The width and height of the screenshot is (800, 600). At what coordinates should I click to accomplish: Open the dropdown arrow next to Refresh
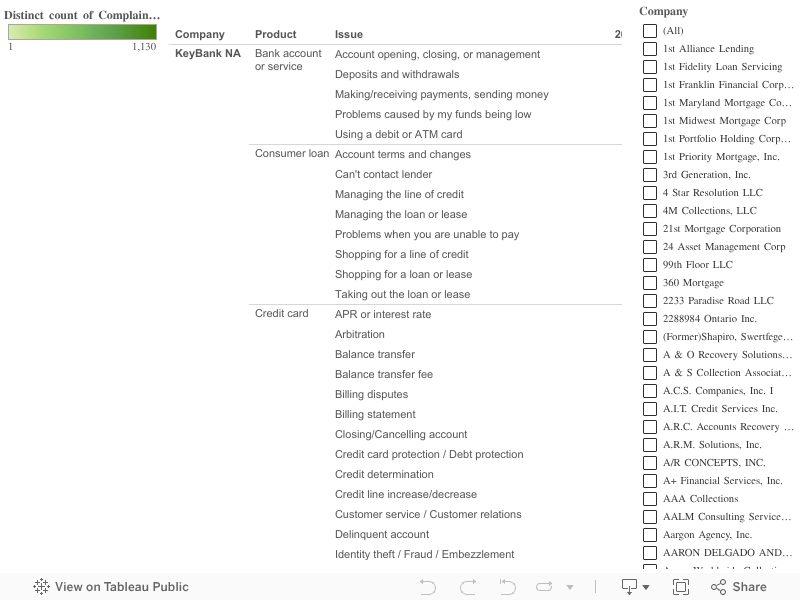pyautogui.click(x=570, y=587)
